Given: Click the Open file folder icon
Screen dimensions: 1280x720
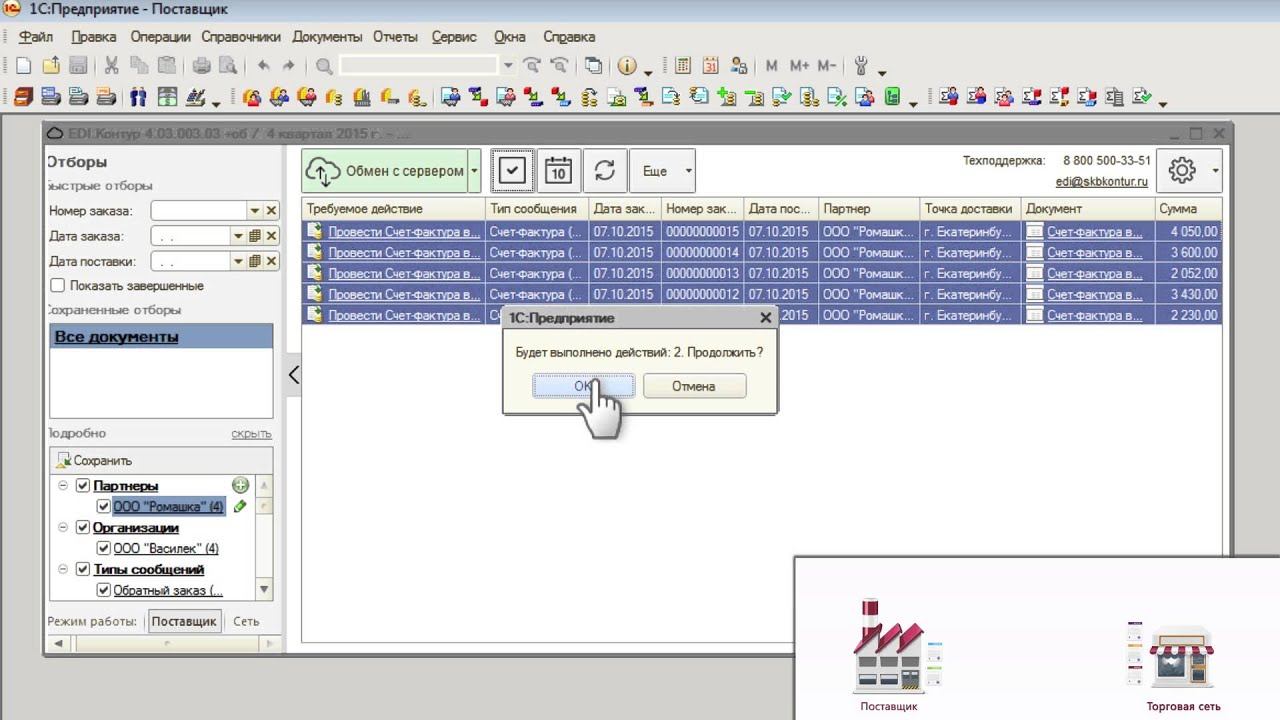Looking at the screenshot, I should [50, 66].
